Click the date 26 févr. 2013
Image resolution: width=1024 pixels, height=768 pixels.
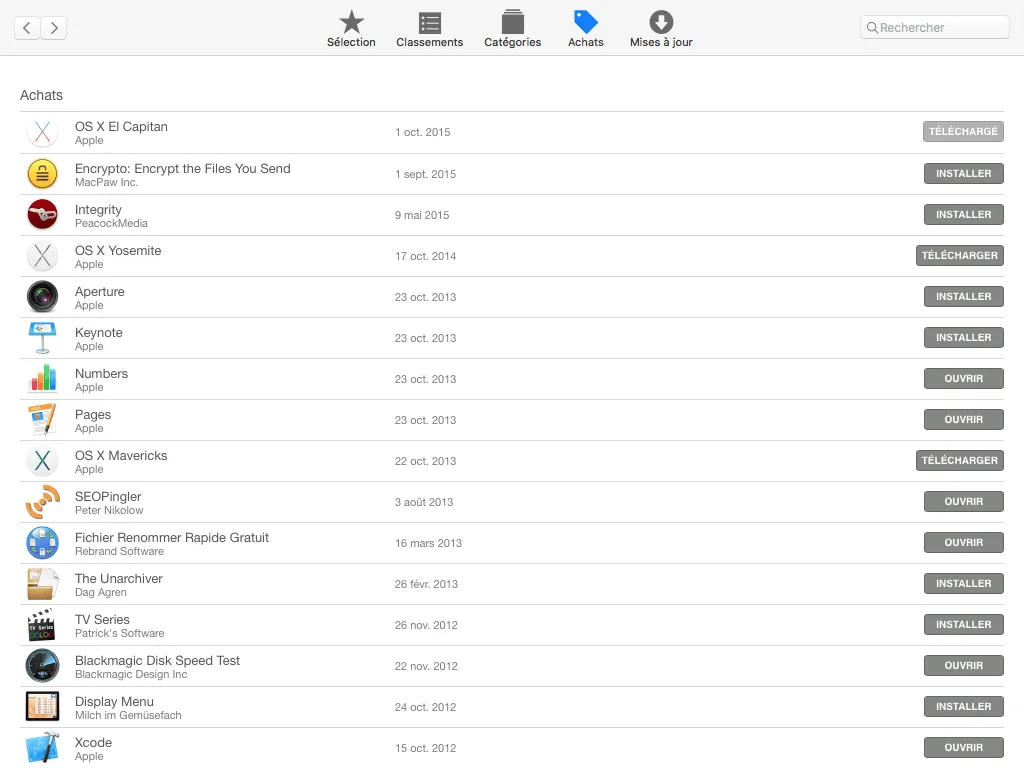point(426,584)
